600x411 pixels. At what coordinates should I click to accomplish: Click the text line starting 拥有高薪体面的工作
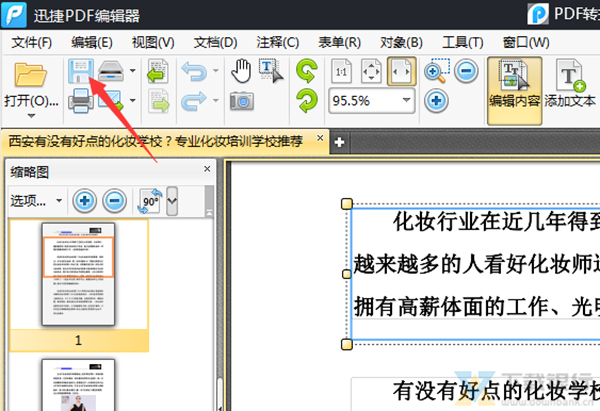tap(476, 307)
